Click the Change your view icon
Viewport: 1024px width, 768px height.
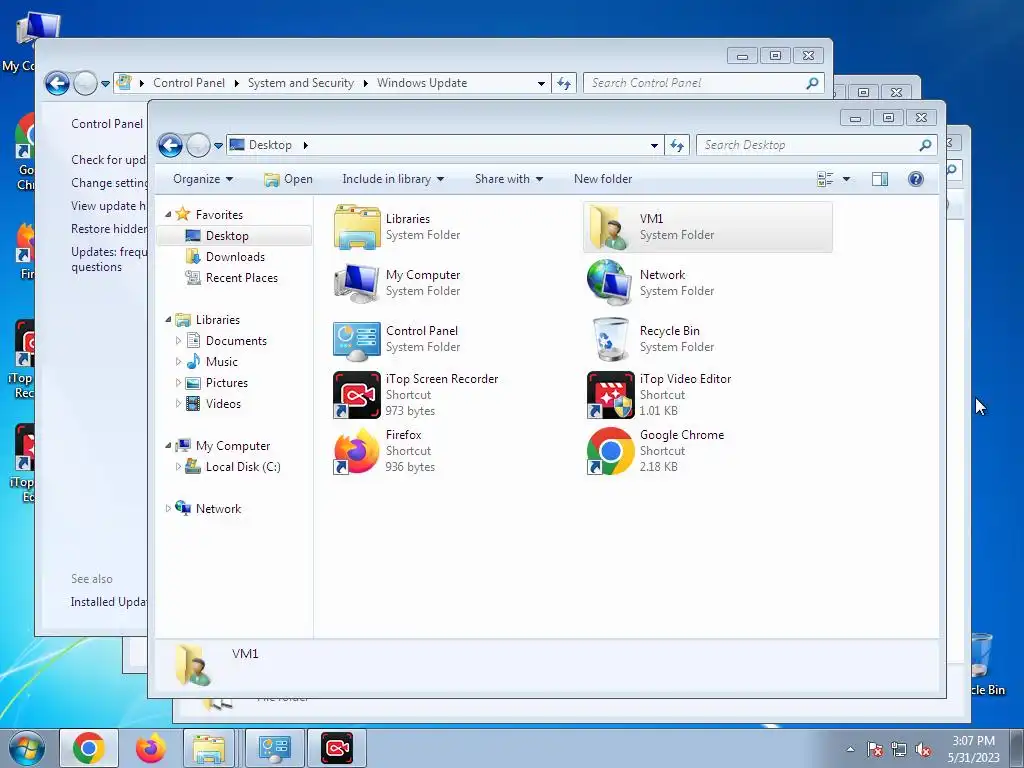click(x=825, y=179)
